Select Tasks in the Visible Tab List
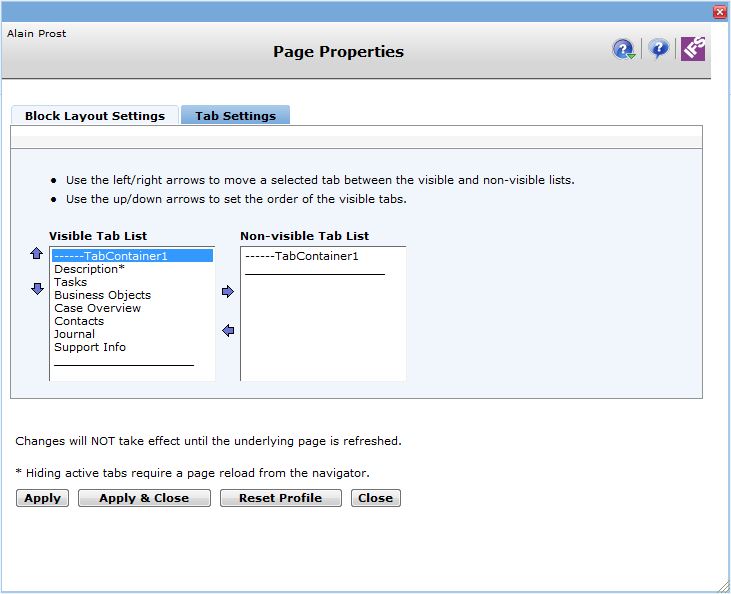 [71, 282]
